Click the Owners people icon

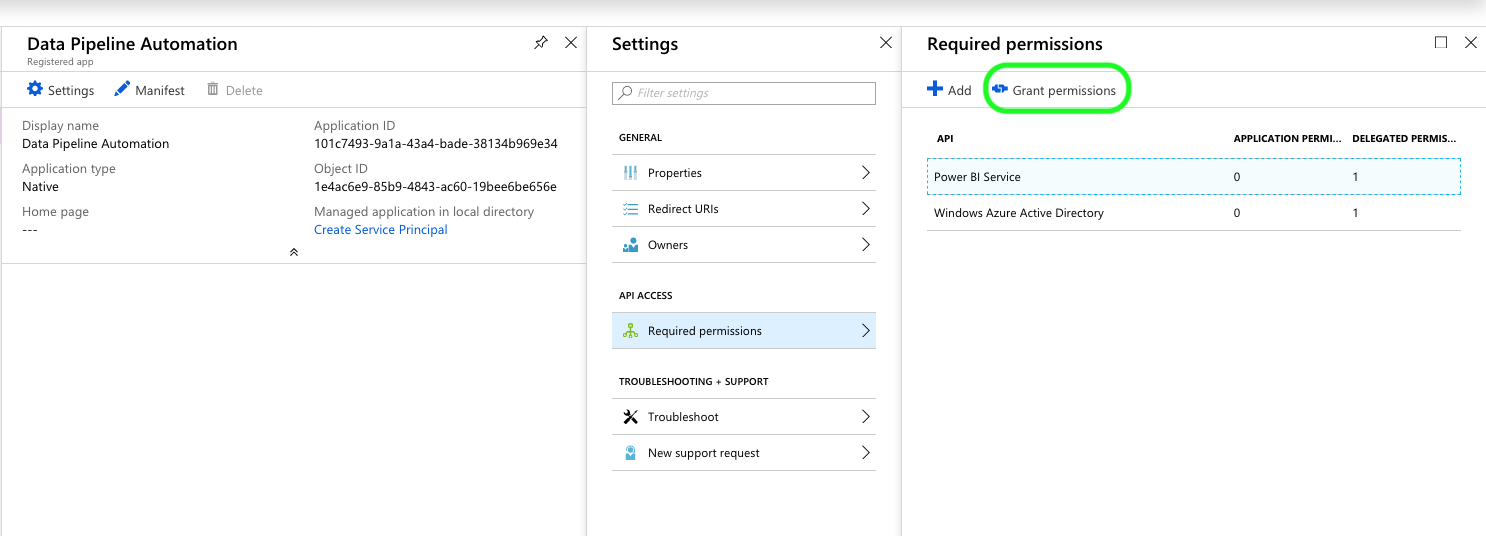click(x=631, y=245)
